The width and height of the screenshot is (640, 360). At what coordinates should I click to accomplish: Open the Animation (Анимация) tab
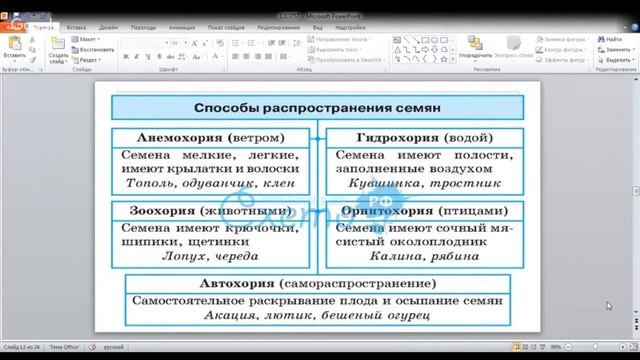pyautogui.click(x=182, y=27)
